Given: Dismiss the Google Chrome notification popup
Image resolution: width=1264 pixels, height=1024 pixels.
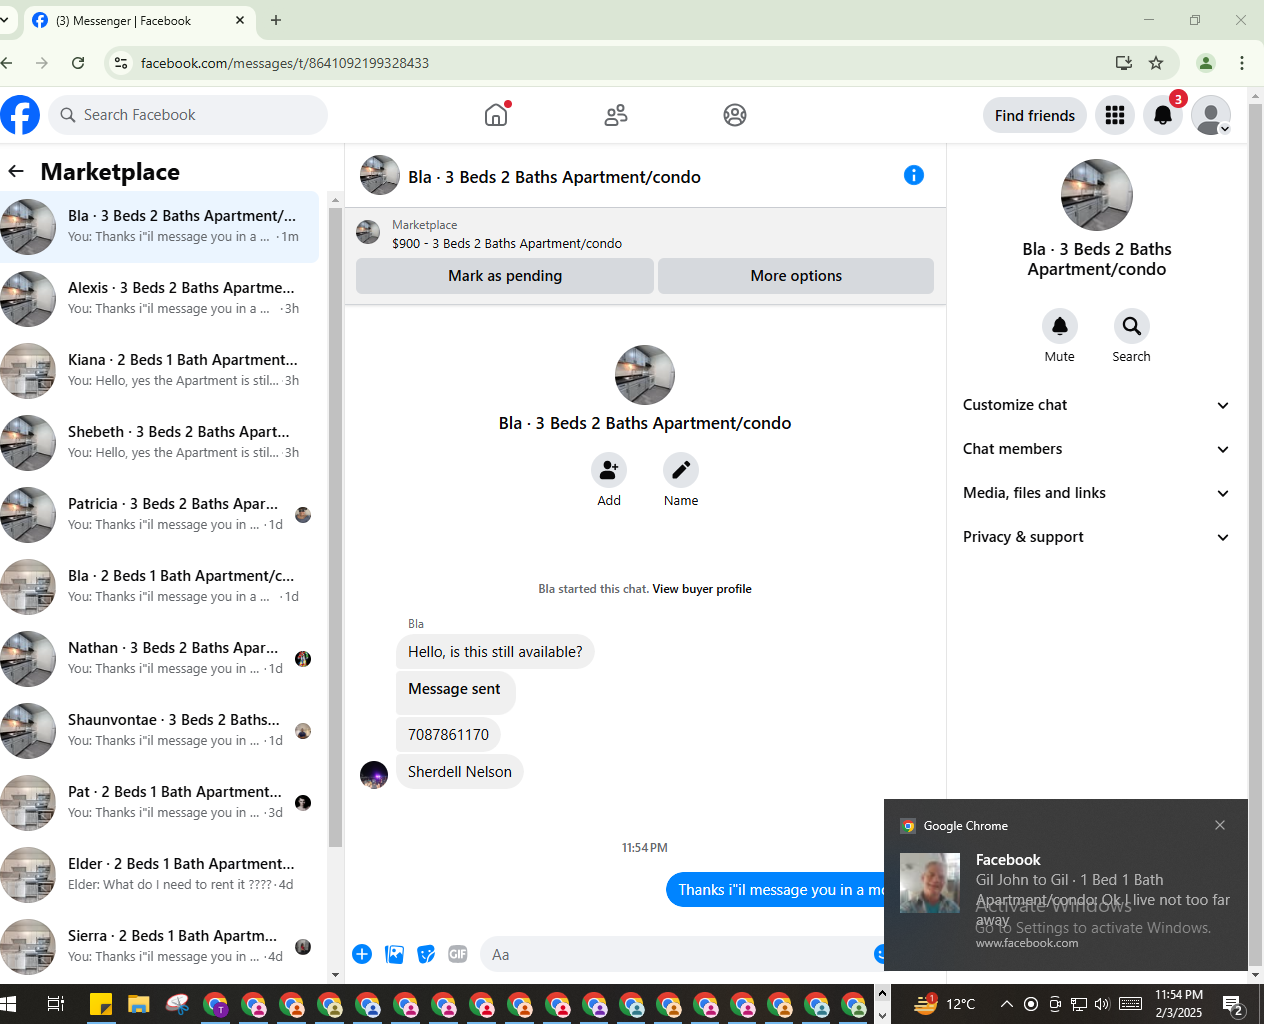Looking at the screenshot, I should [1220, 825].
